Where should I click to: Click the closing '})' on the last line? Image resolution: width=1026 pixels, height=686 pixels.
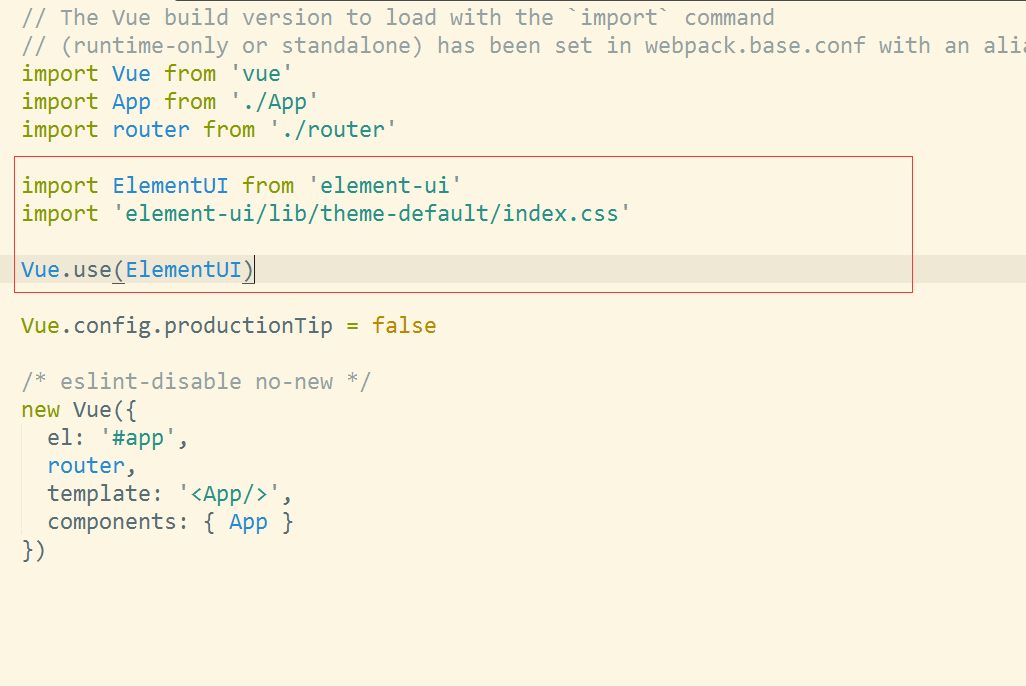34,550
